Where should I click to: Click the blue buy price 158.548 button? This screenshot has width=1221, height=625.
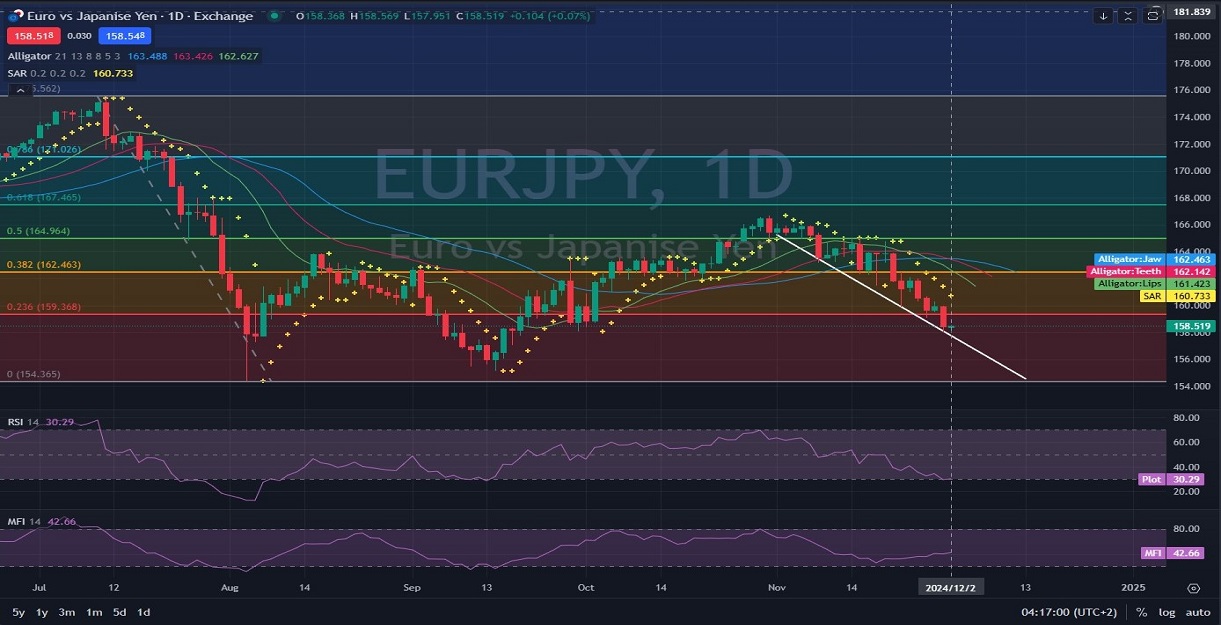[124, 36]
